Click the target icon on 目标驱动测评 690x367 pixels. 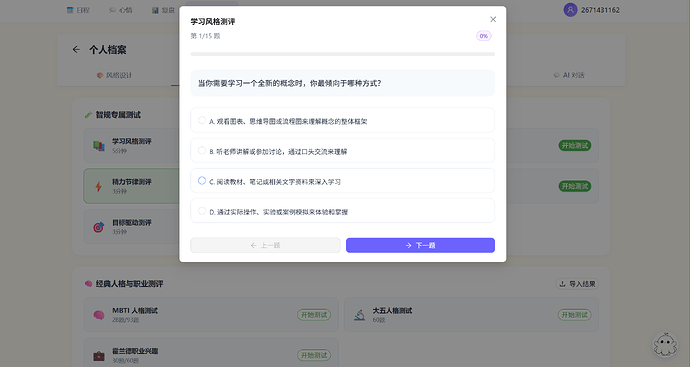tap(99, 227)
